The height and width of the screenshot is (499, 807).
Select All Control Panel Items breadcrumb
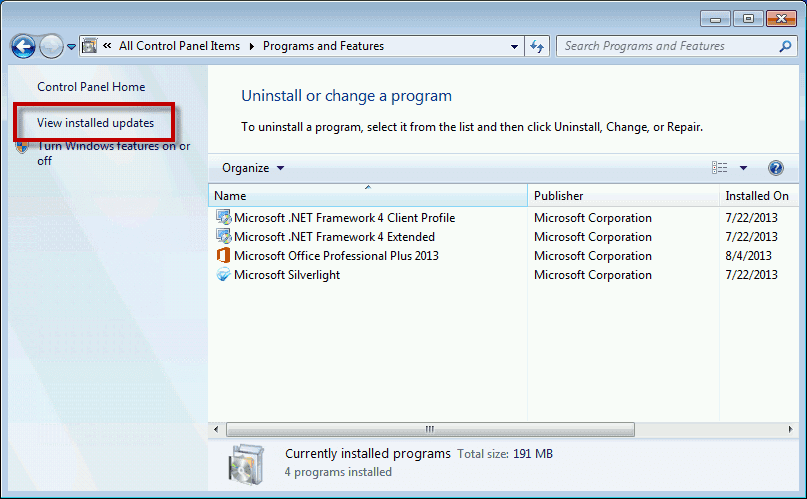click(179, 46)
